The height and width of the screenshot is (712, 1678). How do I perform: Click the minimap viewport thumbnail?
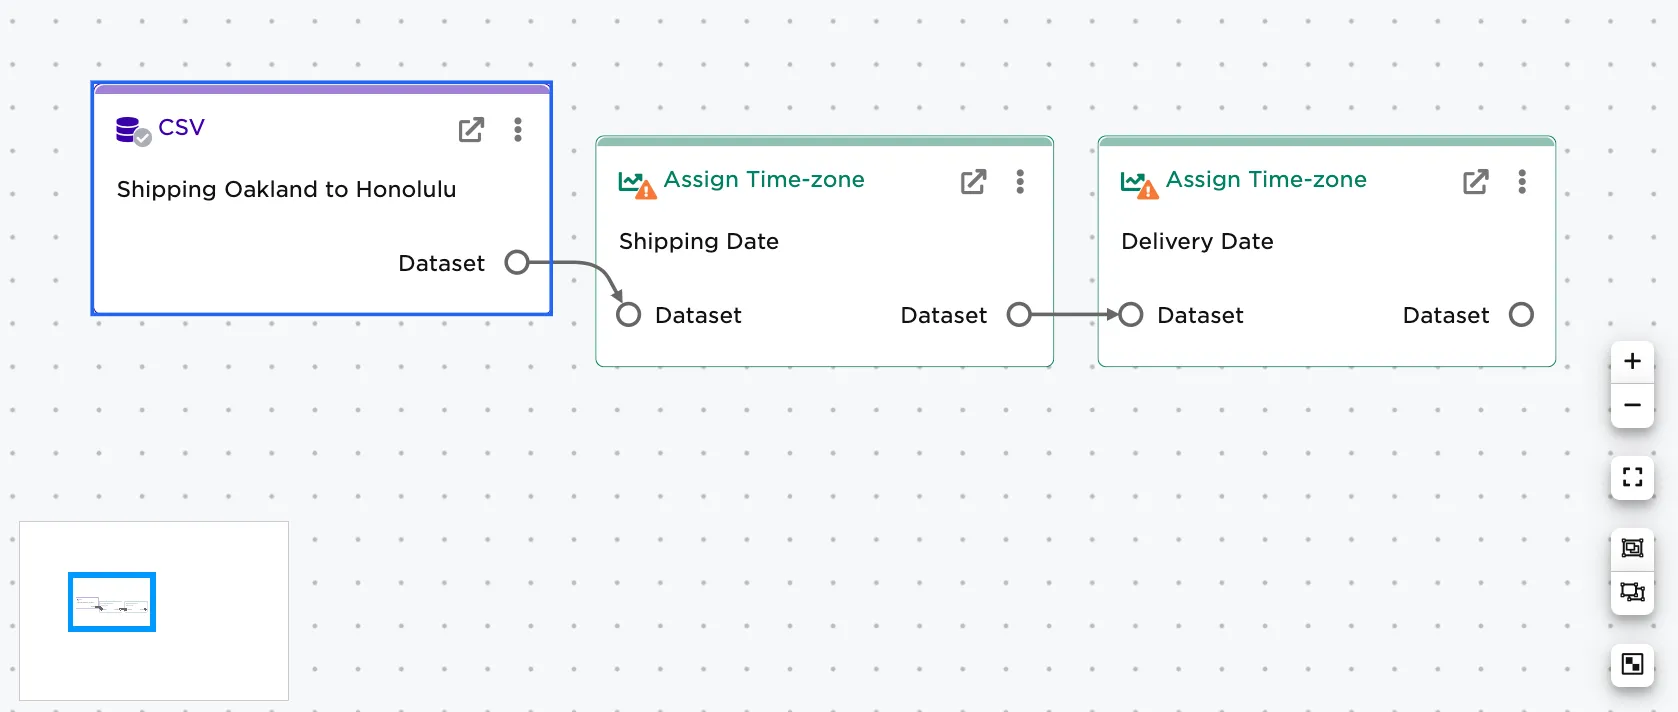click(112, 602)
